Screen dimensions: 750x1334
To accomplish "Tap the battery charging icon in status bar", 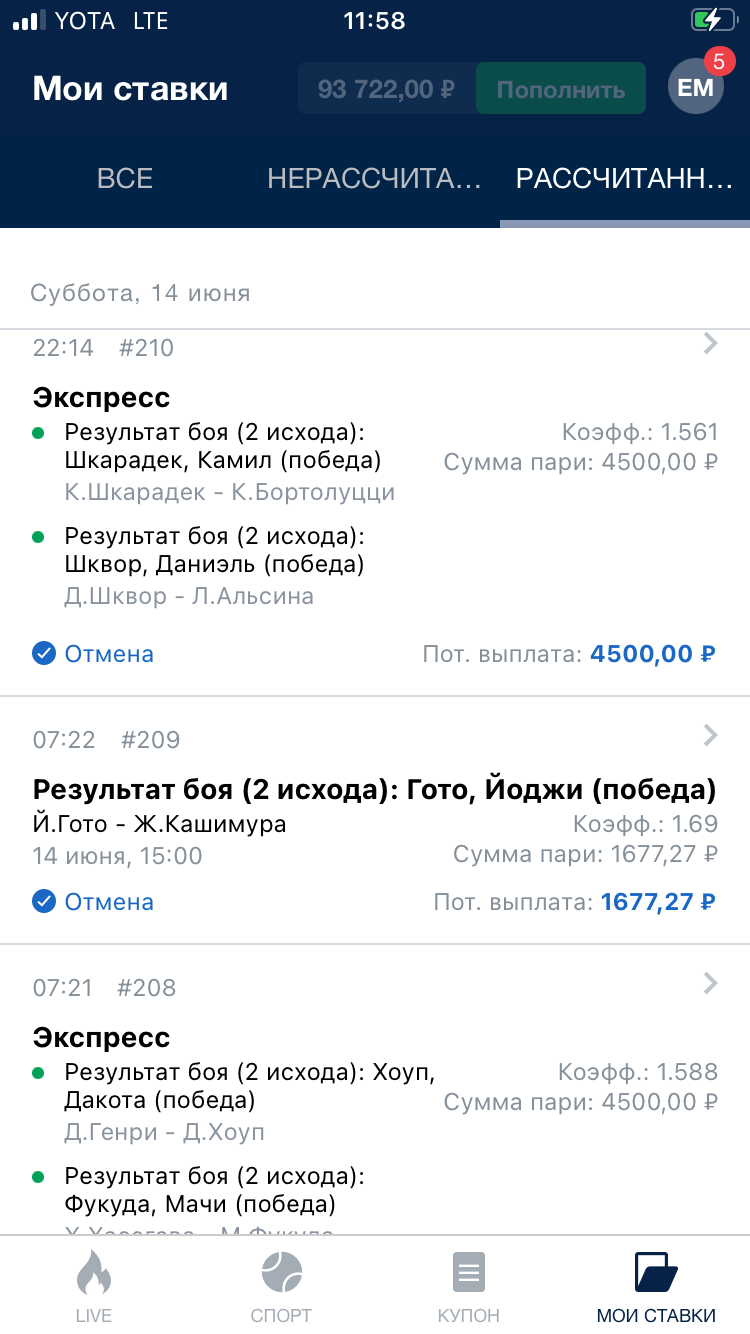I will [x=711, y=21].
